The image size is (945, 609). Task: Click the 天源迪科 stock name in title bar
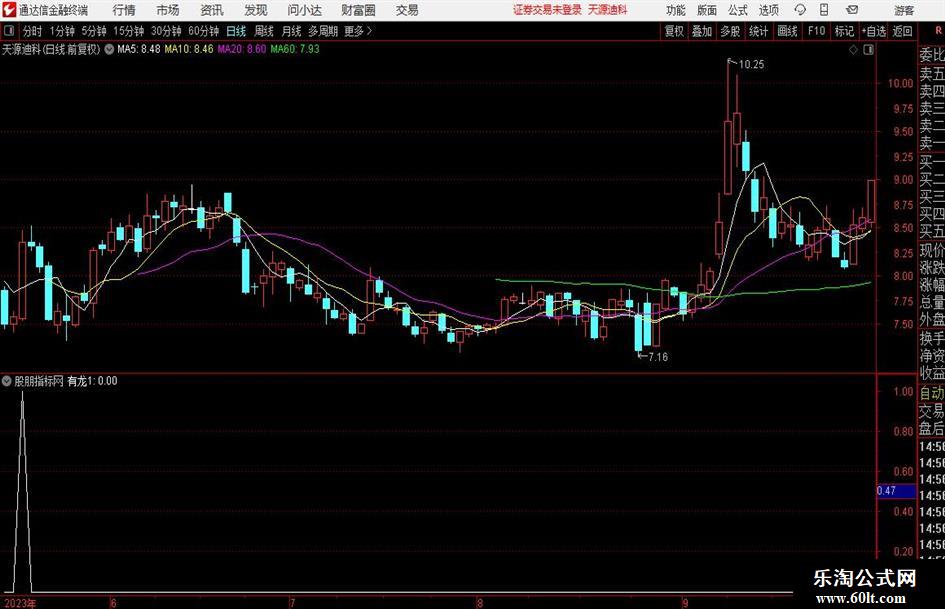tap(607, 10)
